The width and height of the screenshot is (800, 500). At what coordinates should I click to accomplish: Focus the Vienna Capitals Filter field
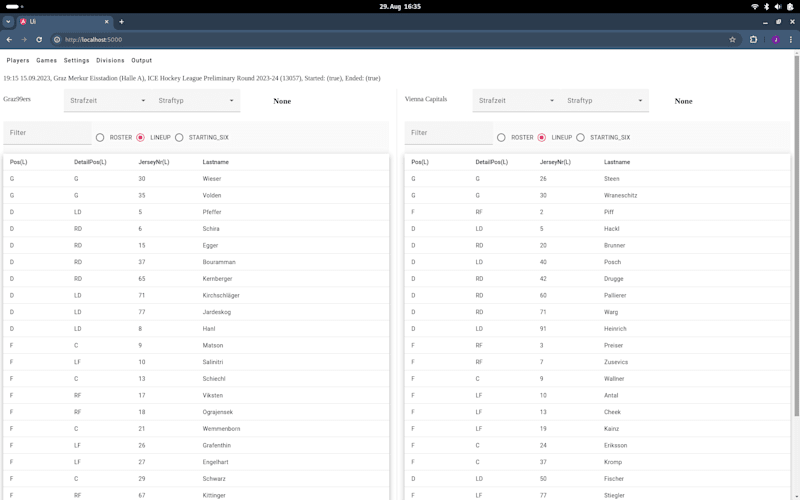(448, 133)
